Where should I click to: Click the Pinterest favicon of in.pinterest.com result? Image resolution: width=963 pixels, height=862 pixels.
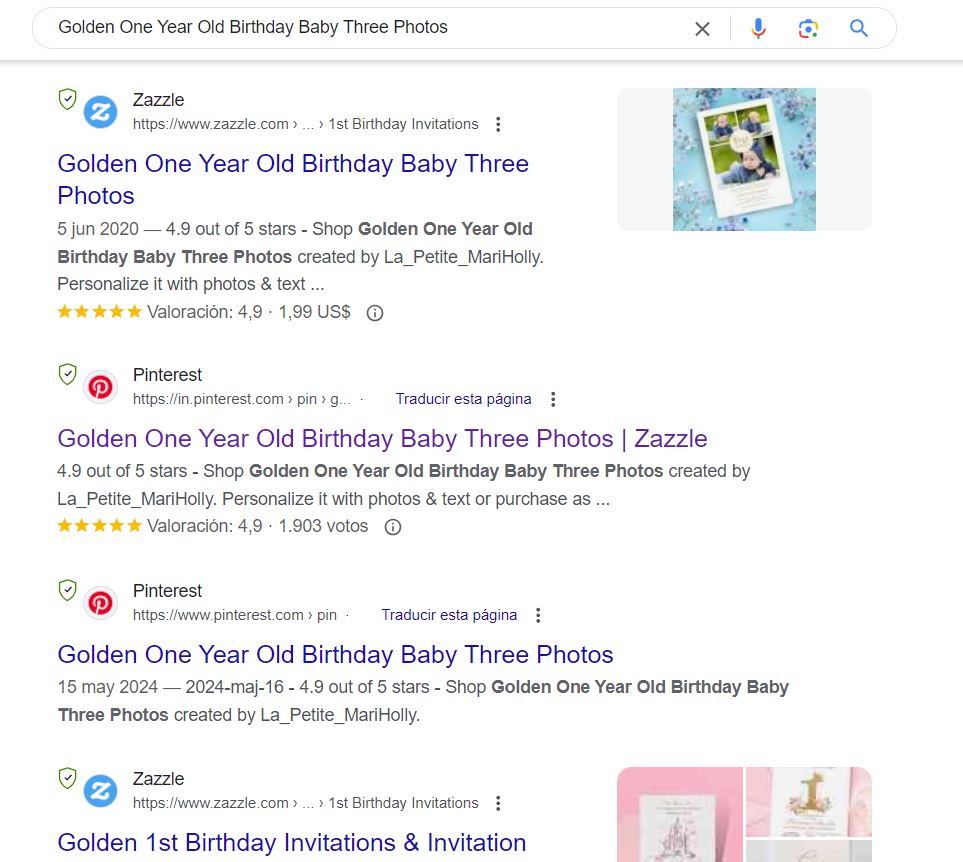click(101, 387)
